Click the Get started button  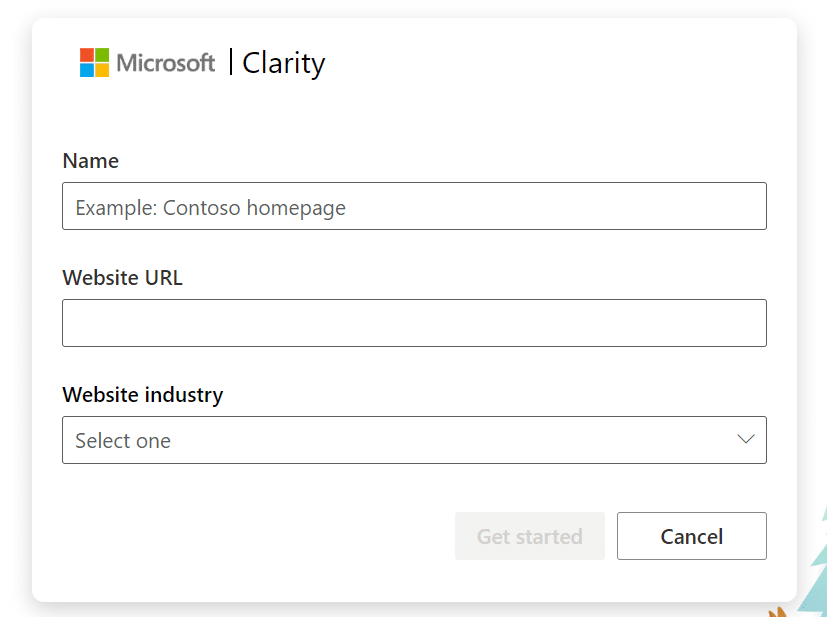[x=530, y=536]
